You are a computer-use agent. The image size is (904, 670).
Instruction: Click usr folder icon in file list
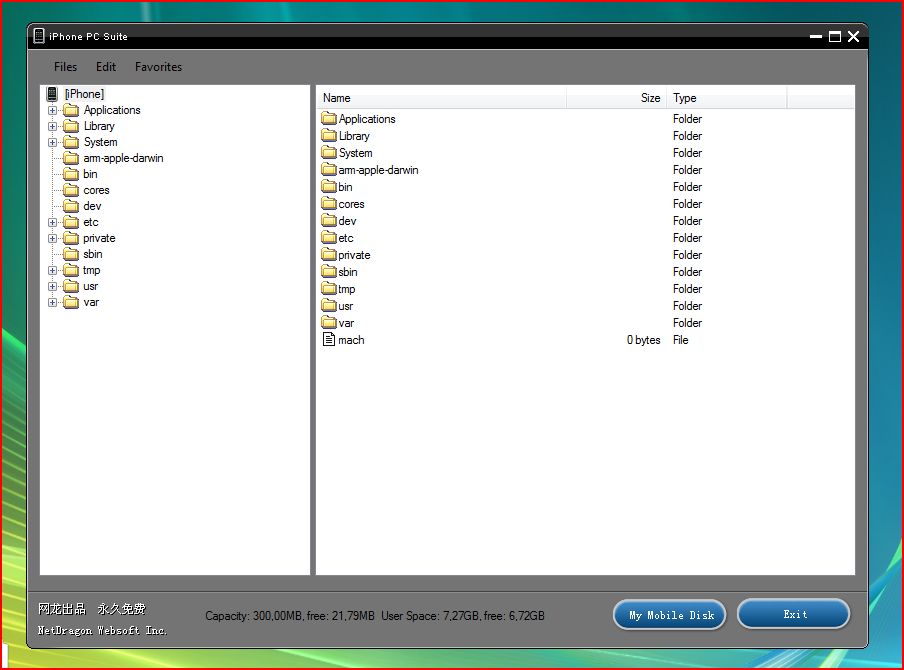tap(329, 306)
